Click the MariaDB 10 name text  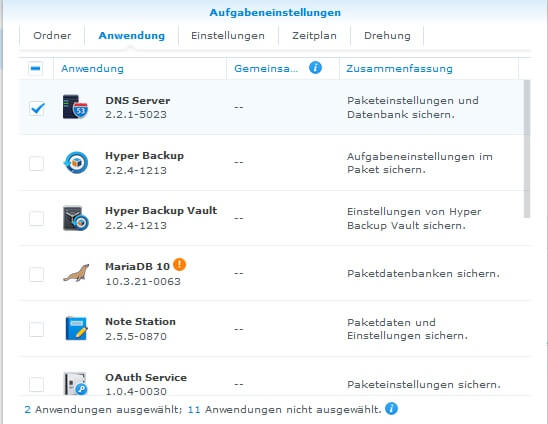click(137, 266)
